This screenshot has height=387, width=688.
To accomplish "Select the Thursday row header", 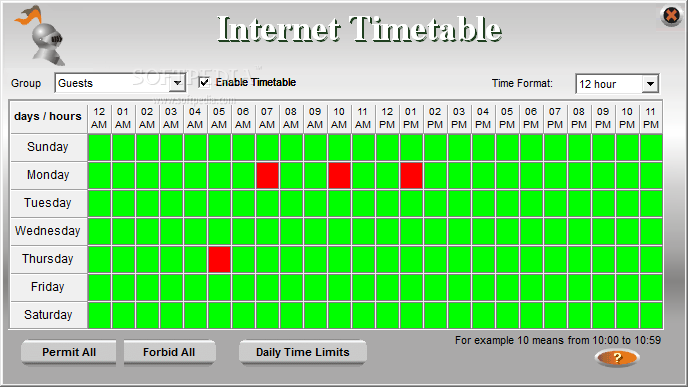I will (49, 259).
